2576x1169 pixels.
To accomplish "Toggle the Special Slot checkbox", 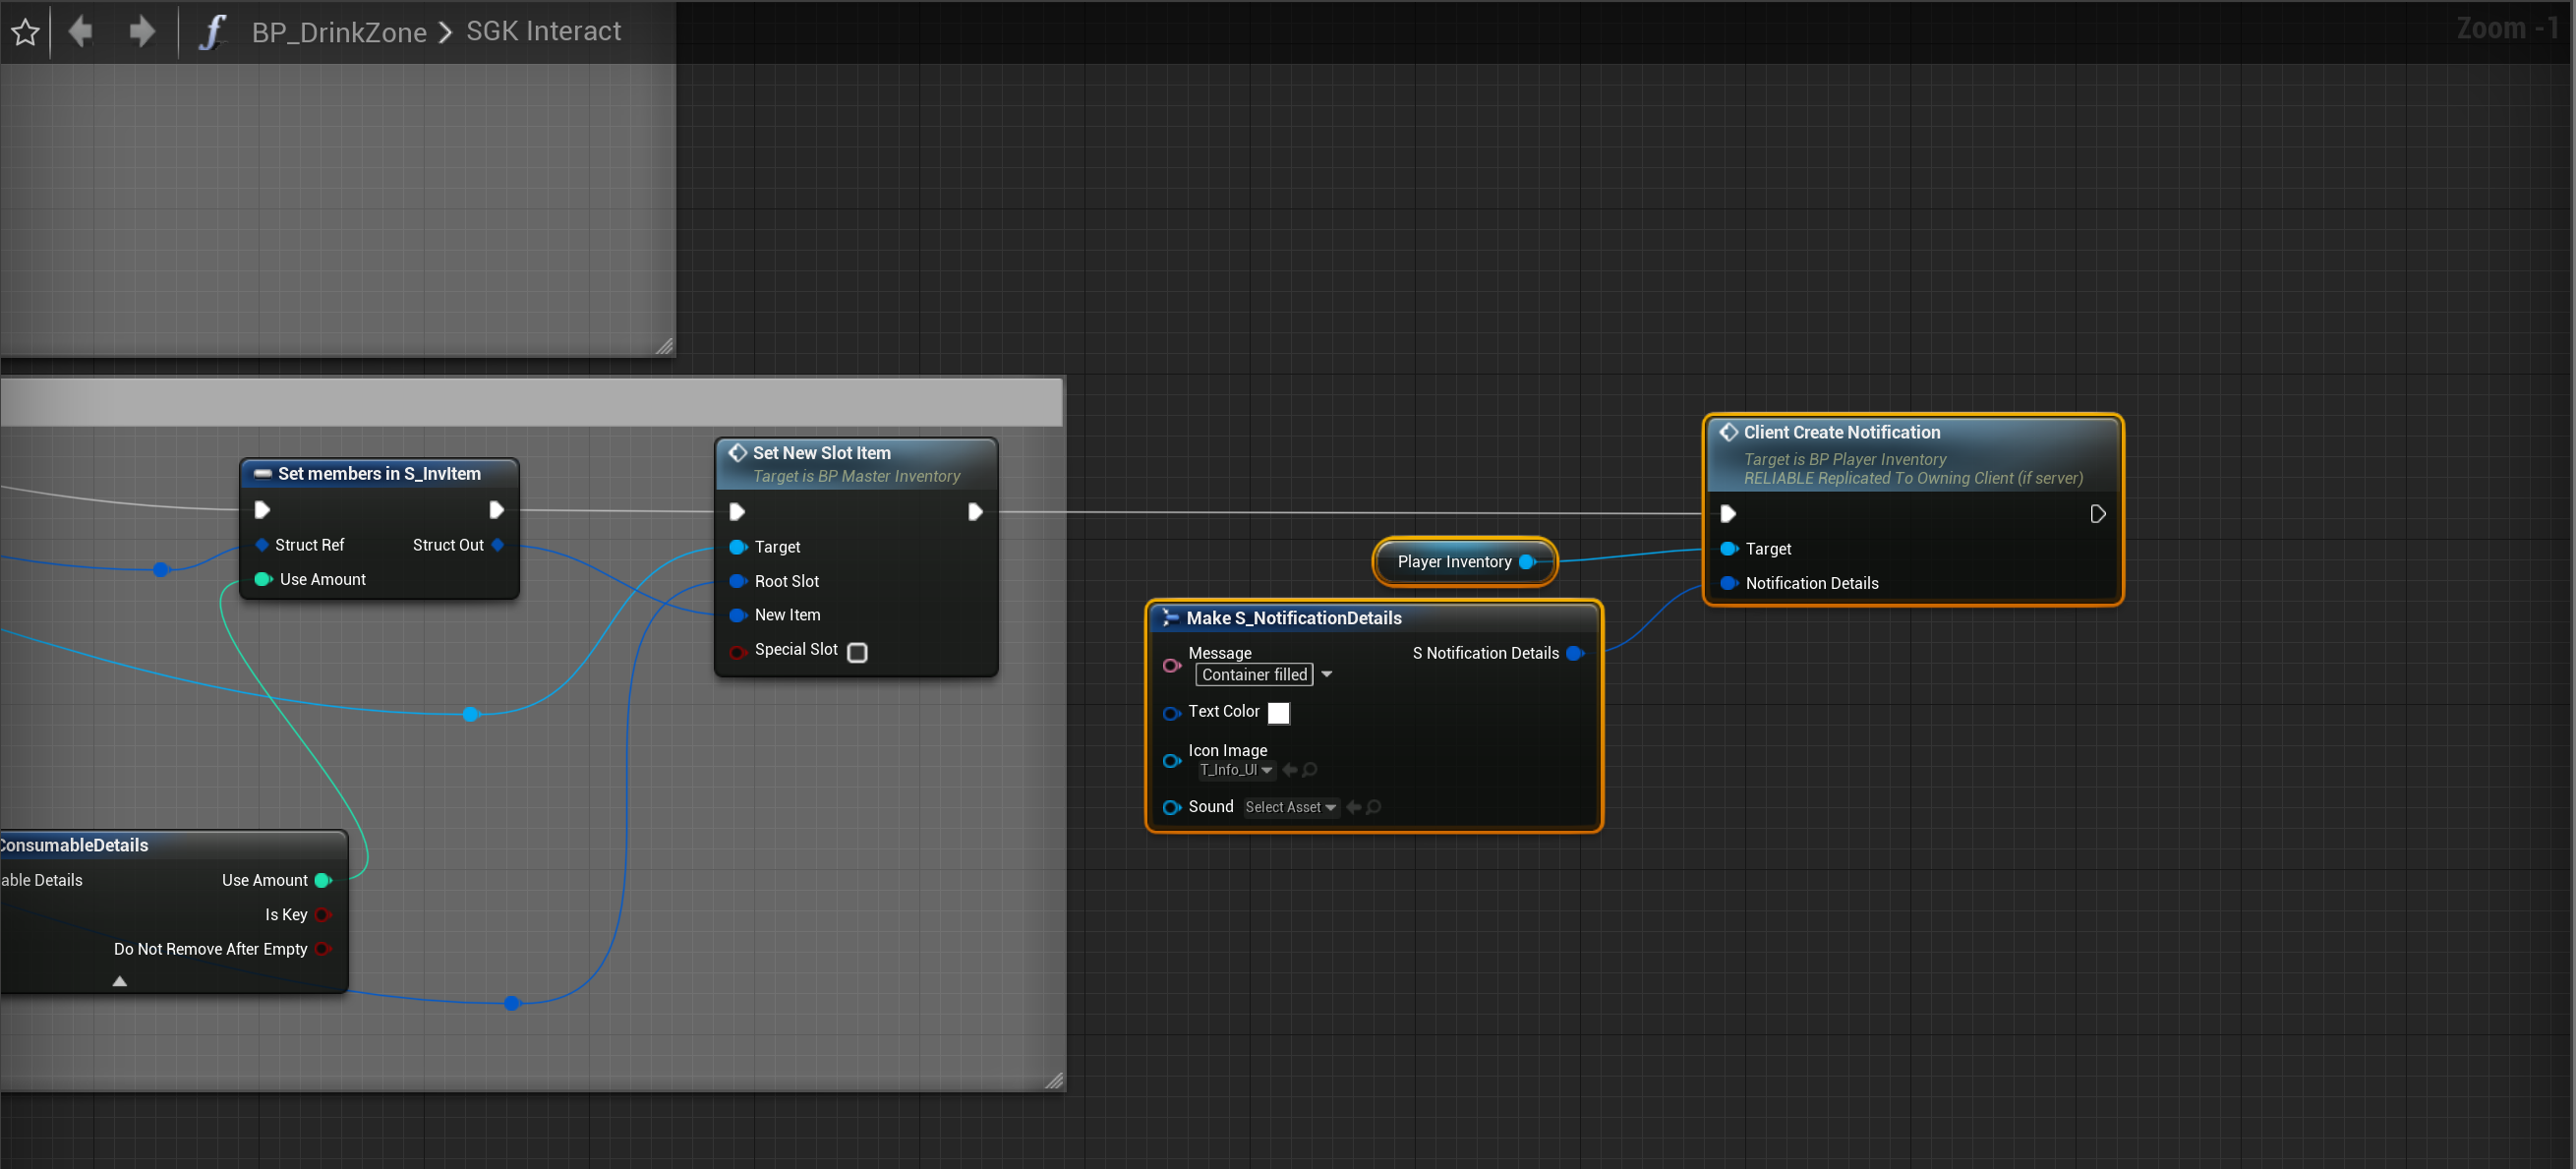I will tap(857, 652).
